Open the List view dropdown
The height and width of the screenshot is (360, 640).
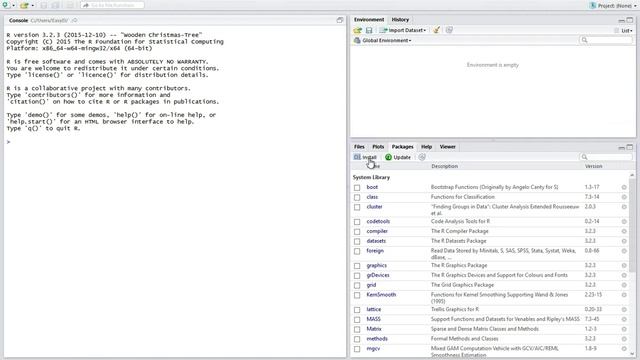click(x=624, y=31)
